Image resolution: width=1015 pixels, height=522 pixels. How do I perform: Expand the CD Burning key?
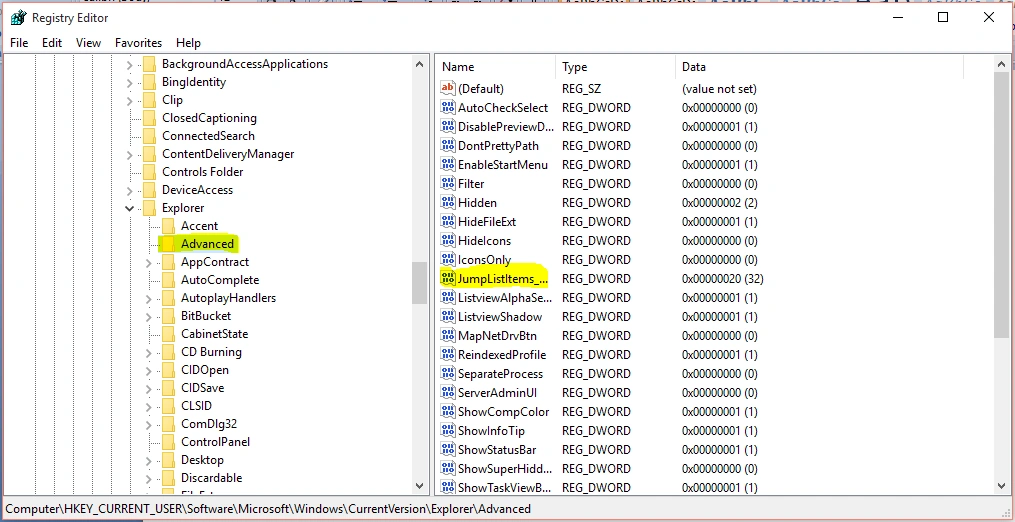pos(148,352)
